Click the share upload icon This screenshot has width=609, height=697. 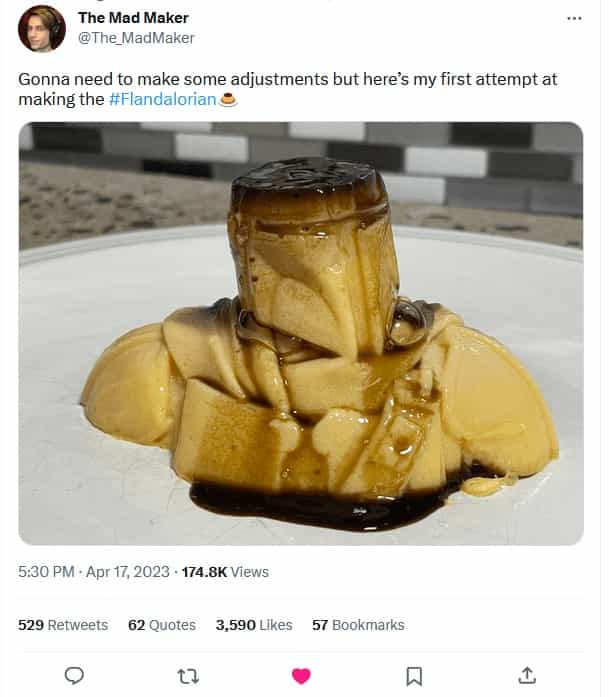click(x=527, y=676)
